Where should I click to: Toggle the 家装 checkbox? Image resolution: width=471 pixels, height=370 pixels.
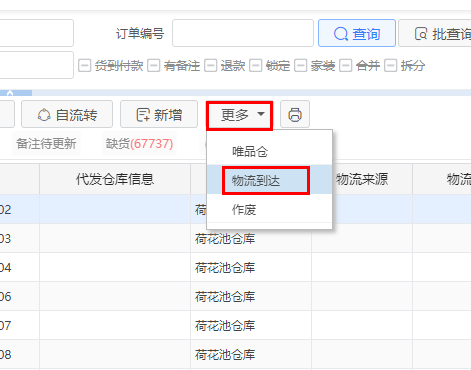pyautogui.click(x=300, y=66)
